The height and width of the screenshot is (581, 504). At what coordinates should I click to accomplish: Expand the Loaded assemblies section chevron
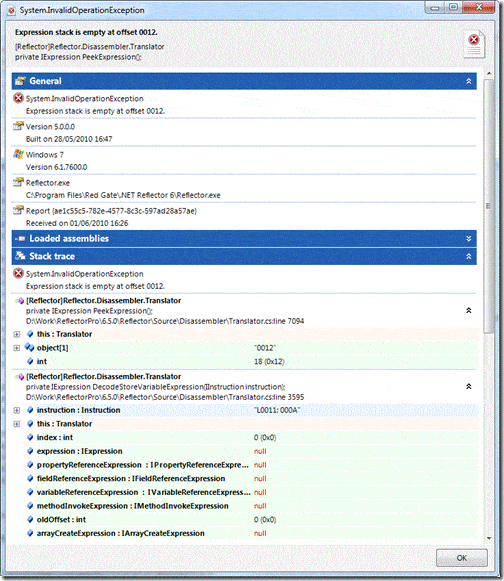point(468,239)
